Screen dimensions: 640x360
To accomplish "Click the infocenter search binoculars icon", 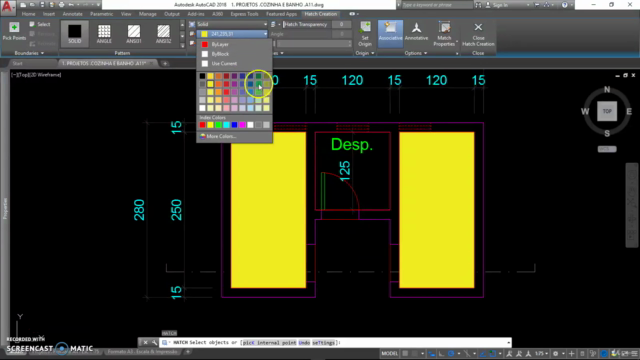I will (x=478, y=5).
